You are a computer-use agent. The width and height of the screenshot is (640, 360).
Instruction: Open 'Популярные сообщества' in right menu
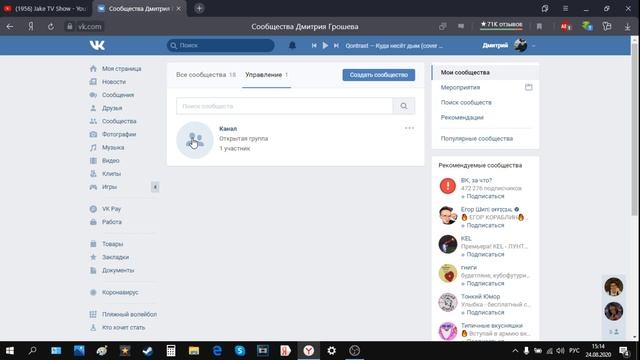(x=476, y=138)
